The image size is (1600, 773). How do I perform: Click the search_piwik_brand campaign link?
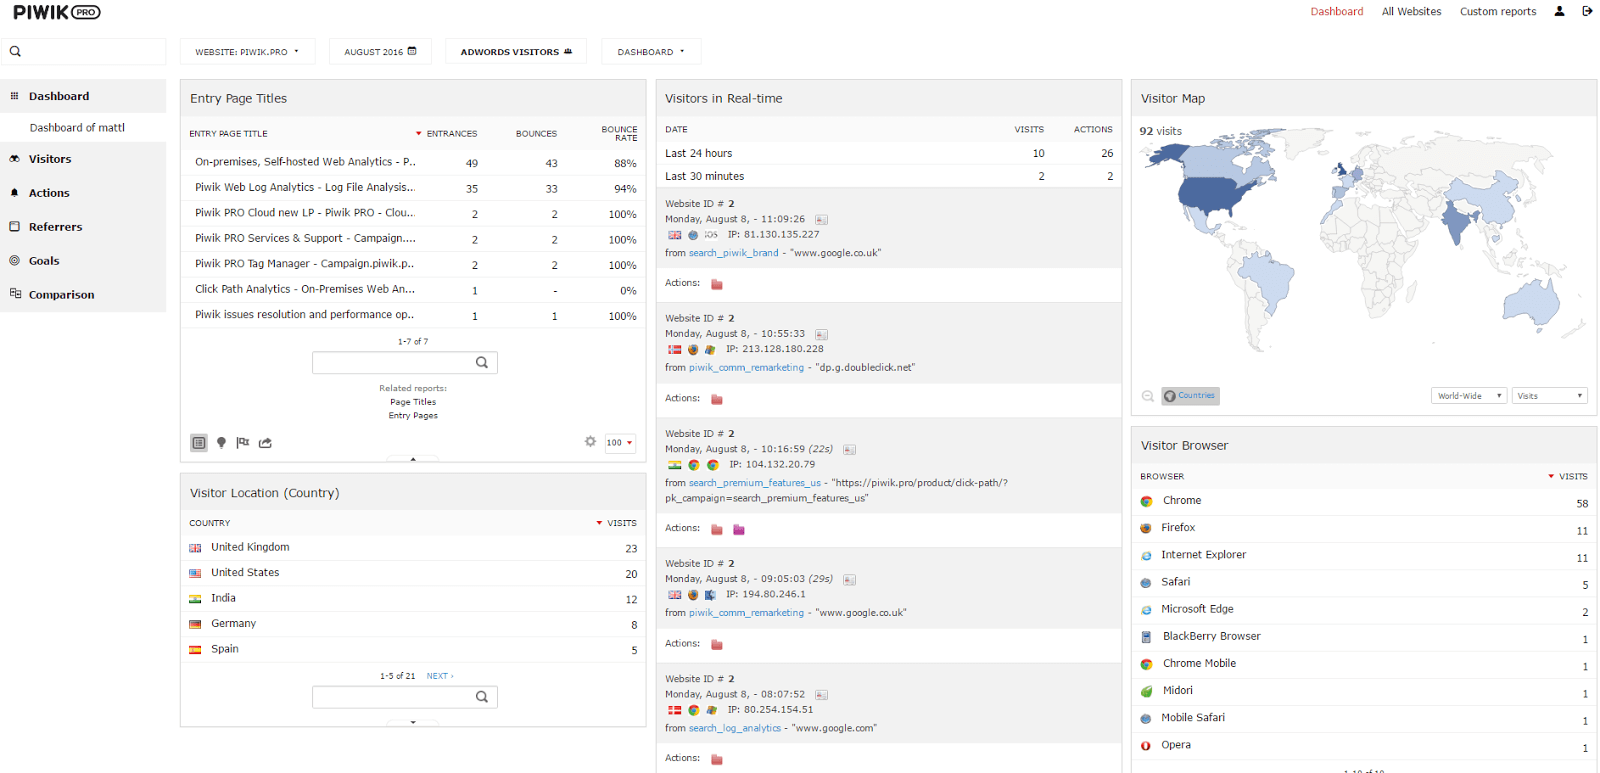pyautogui.click(x=733, y=253)
